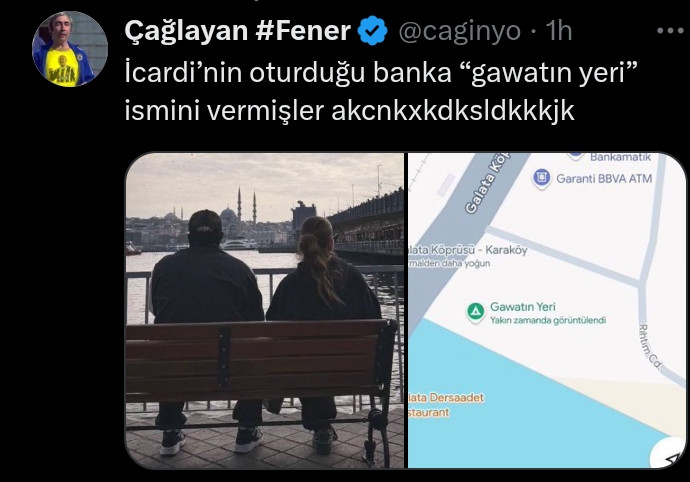Click the Rıhtım Cd. street label
The width and height of the screenshot is (690, 482).
click(650, 347)
